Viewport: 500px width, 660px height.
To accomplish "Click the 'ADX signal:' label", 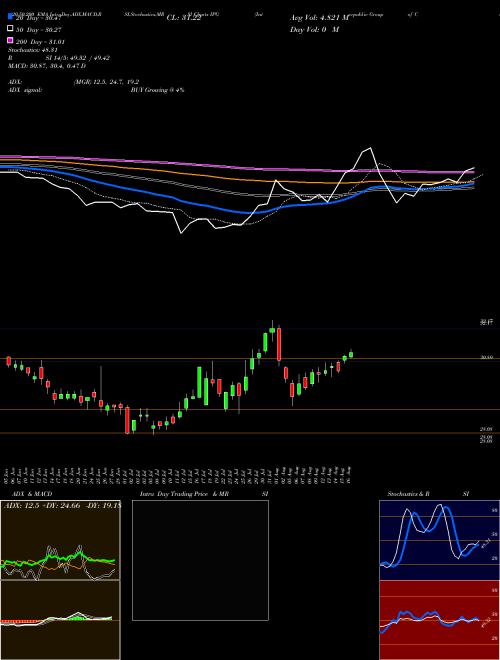I will coord(25,90).
